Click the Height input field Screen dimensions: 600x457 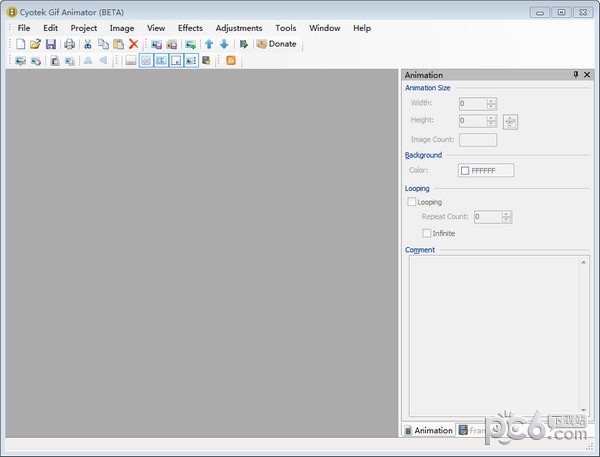coord(473,121)
